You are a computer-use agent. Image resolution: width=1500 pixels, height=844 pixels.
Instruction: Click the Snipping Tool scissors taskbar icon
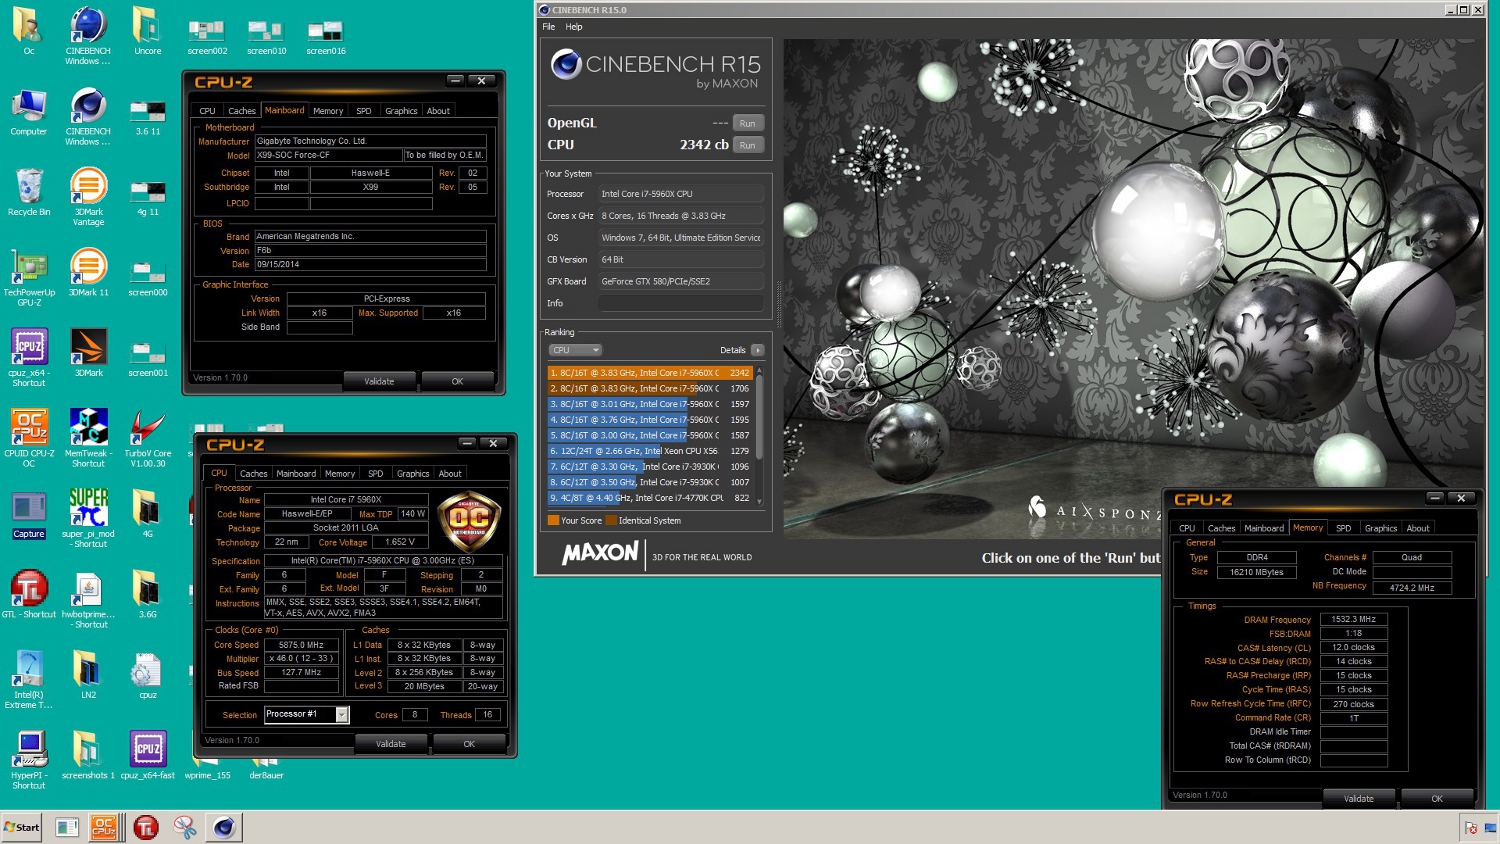coord(185,827)
